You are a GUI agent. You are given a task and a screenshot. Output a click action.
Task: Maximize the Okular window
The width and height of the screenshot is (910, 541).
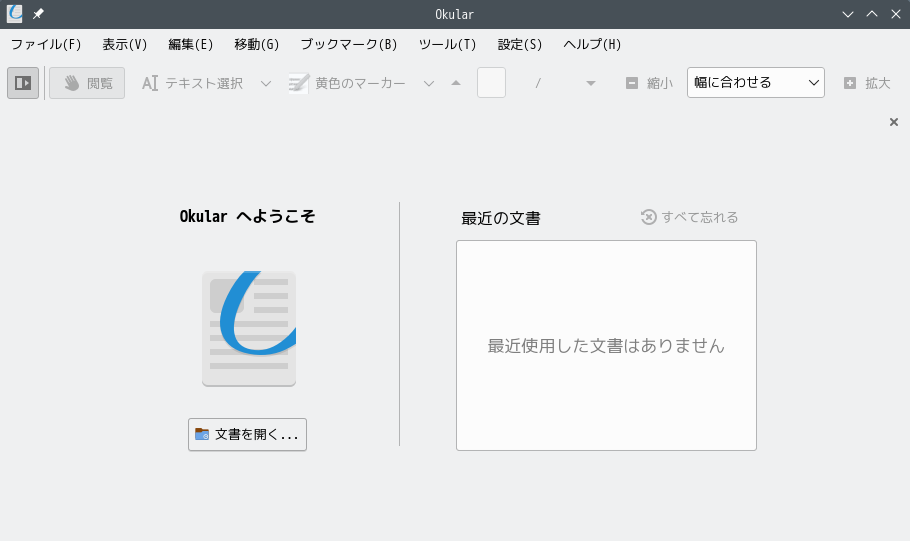click(872, 14)
